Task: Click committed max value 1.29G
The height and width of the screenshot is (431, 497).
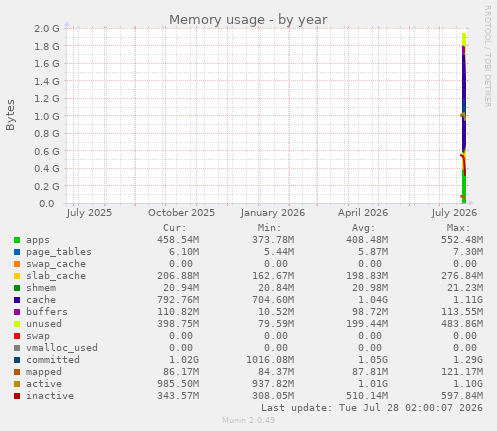Action: pos(468,360)
